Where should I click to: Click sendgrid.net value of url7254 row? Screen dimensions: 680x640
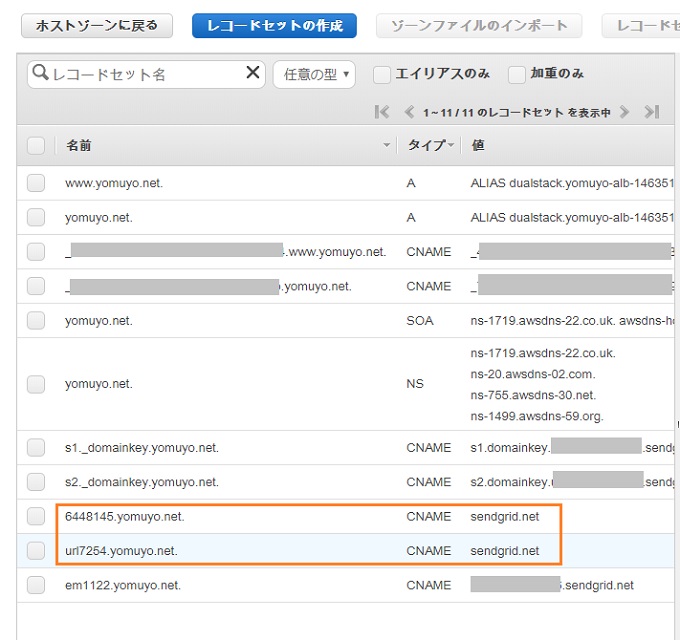point(505,551)
